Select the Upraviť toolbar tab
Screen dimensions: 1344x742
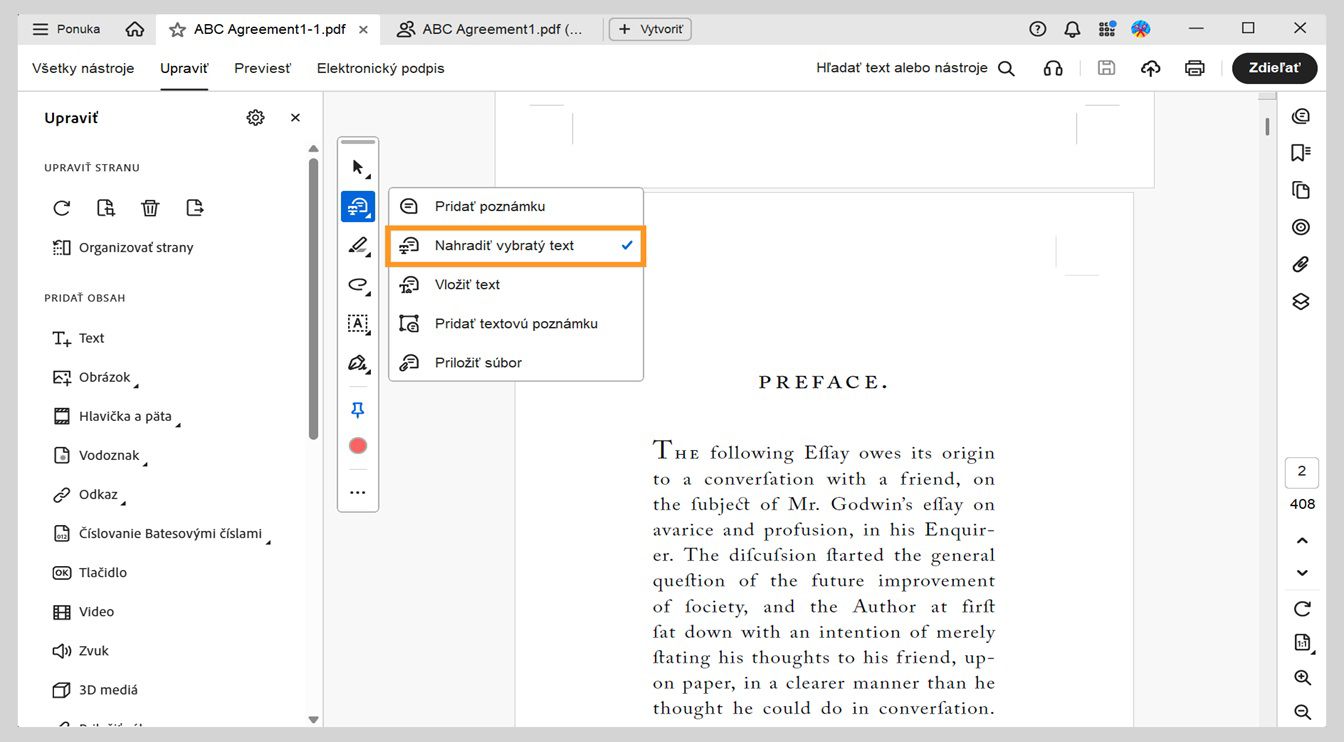[x=184, y=68]
